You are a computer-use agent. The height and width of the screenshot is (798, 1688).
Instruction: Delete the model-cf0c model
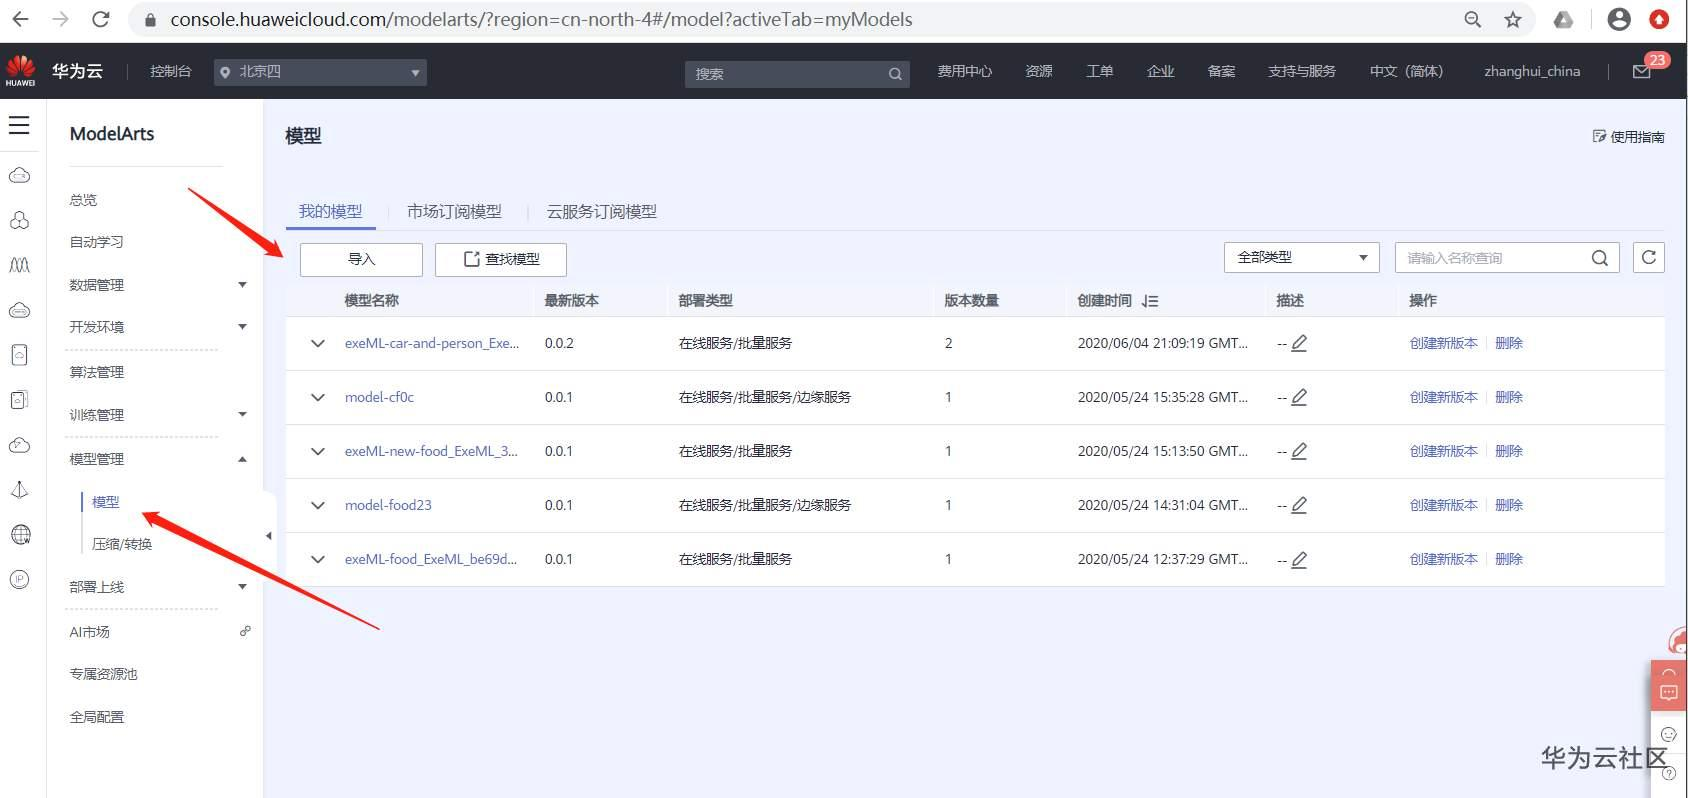[1508, 397]
